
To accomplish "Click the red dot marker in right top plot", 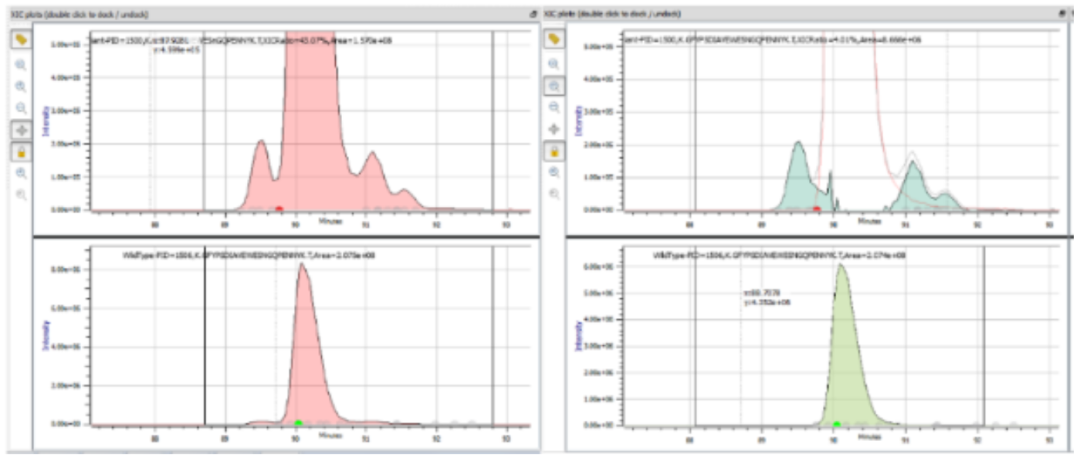I will coord(816,208).
